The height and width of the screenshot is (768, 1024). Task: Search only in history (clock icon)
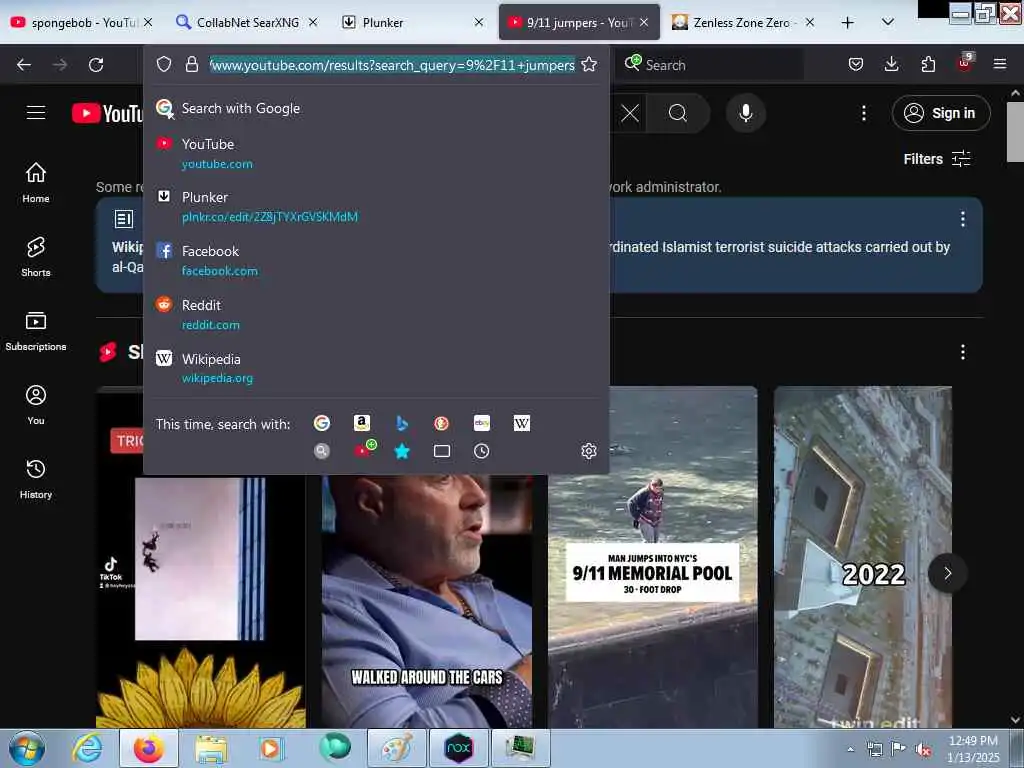click(x=482, y=451)
